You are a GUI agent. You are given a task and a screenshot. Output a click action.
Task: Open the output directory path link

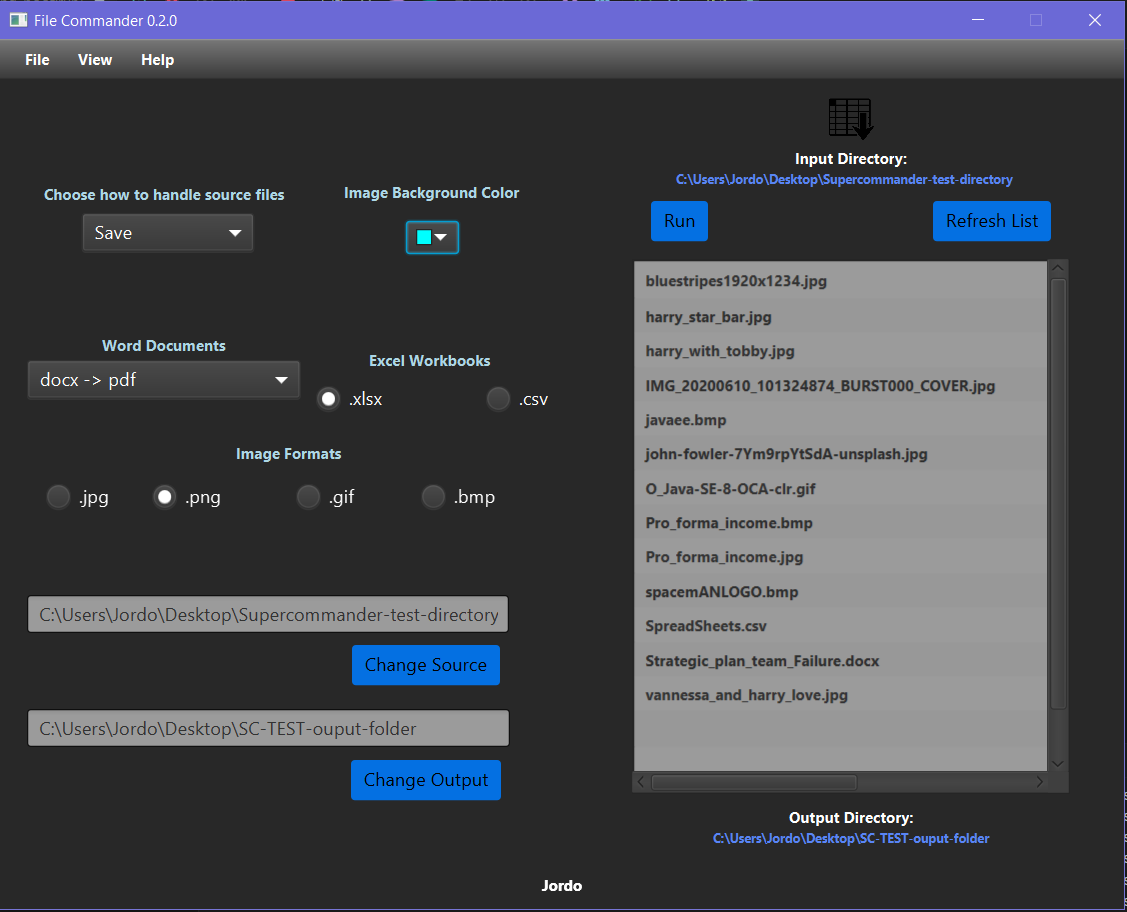[851, 838]
